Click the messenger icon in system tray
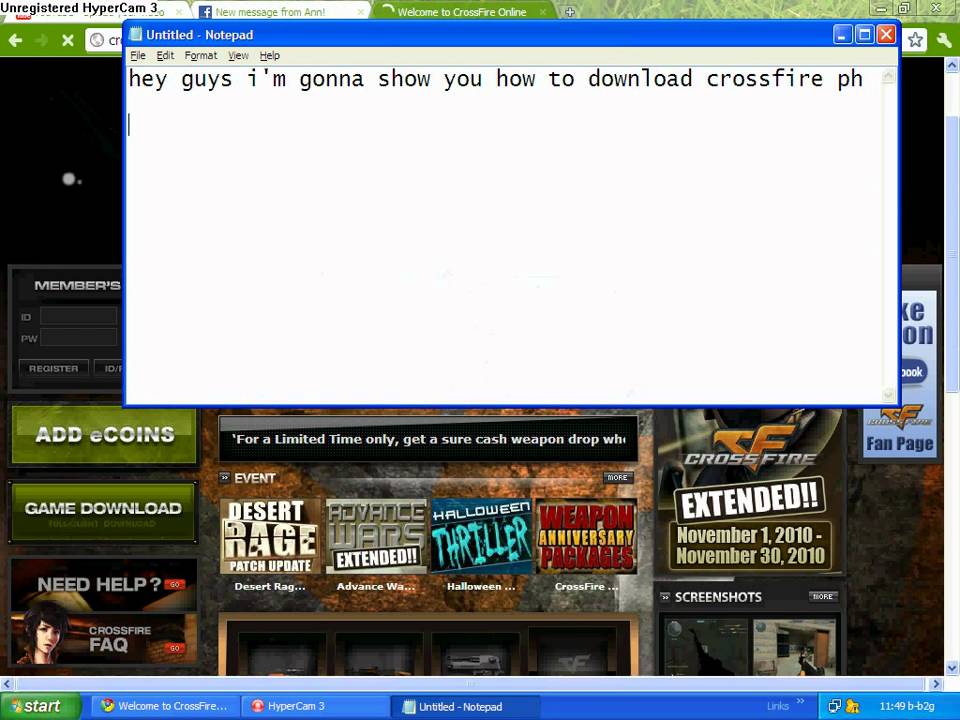Image resolution: width=960 pixels, height=720 pixels. coord(852,706)
